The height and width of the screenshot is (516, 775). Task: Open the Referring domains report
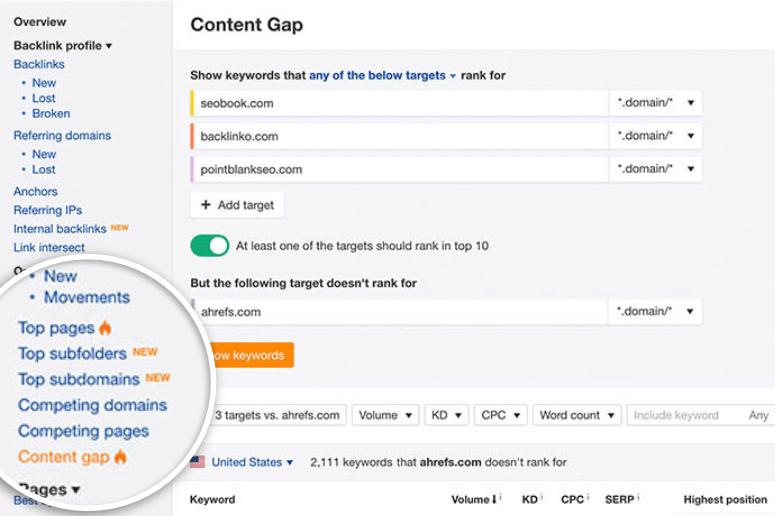(x=62, y=135)
